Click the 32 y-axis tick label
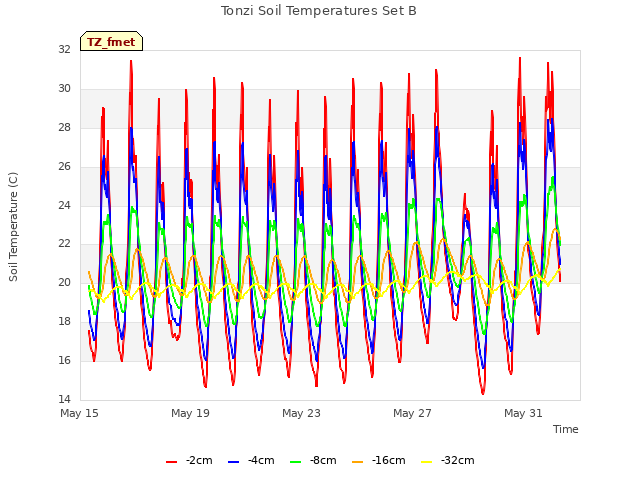The height and width of the screenshot is (480, 640). pos(64,49)
